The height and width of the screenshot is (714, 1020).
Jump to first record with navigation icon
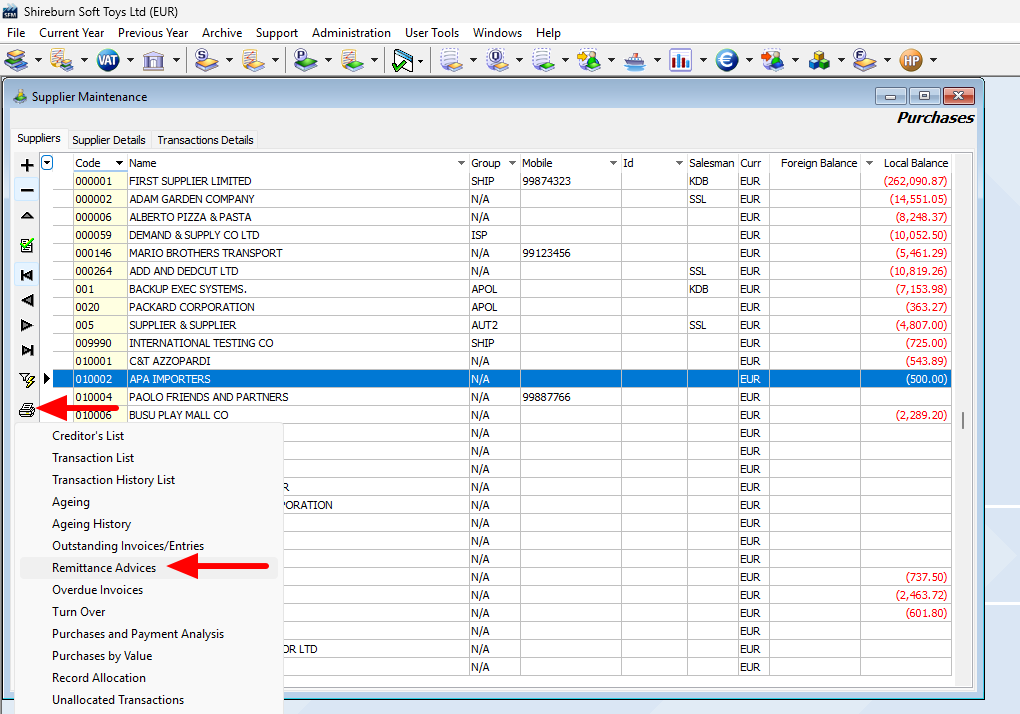[27, 275]
